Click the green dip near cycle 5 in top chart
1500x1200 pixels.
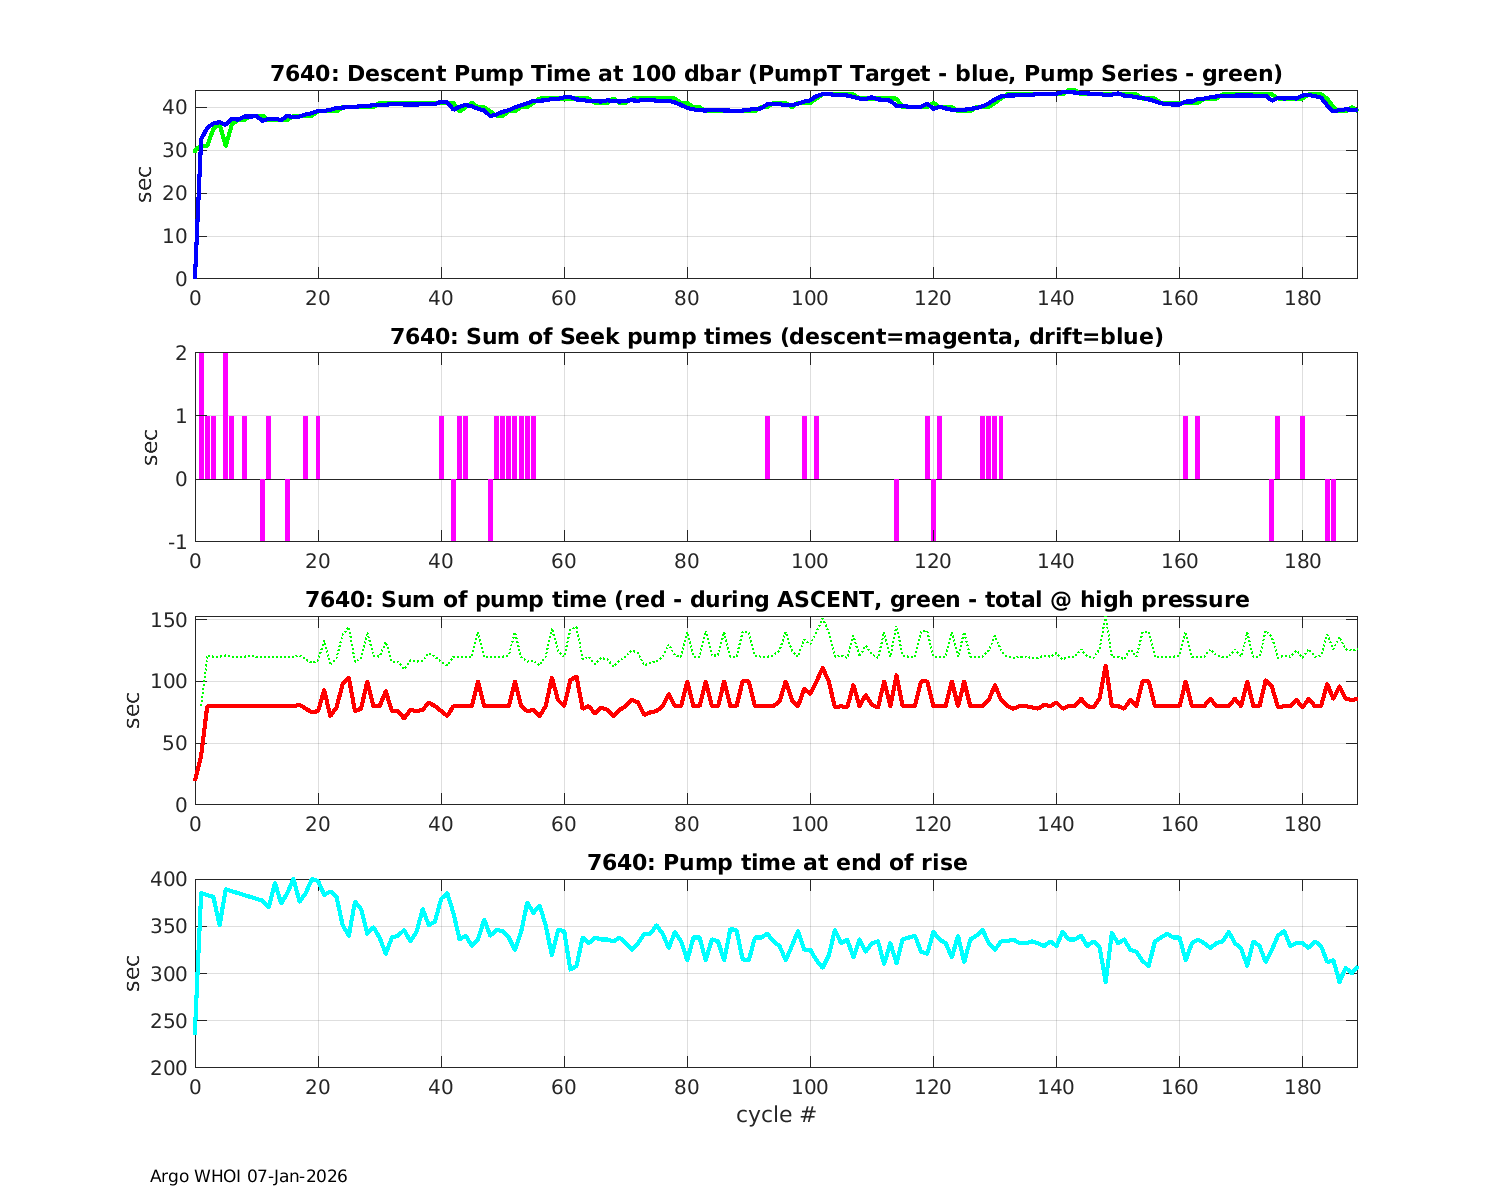click(226, 144)
